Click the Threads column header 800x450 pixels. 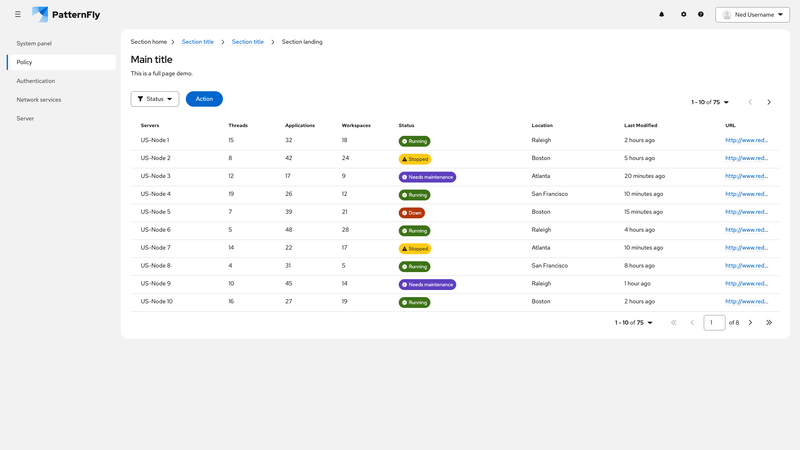click(x=238, y=125)
